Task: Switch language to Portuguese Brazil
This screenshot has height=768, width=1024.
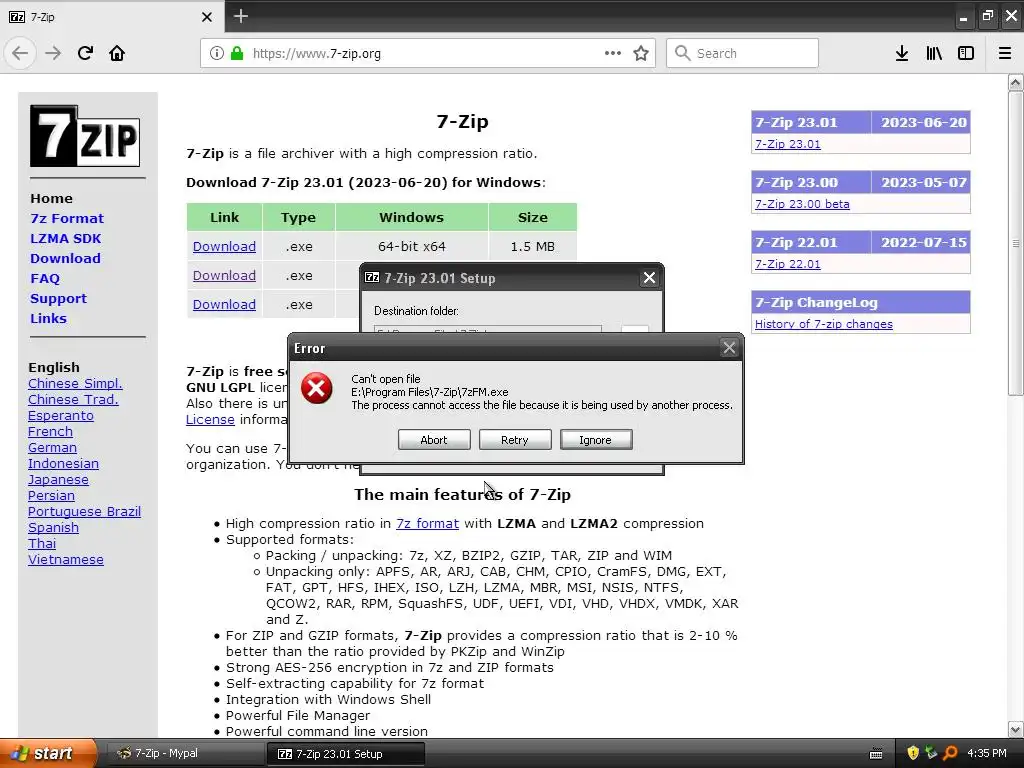Action: [x=84, y=511]
